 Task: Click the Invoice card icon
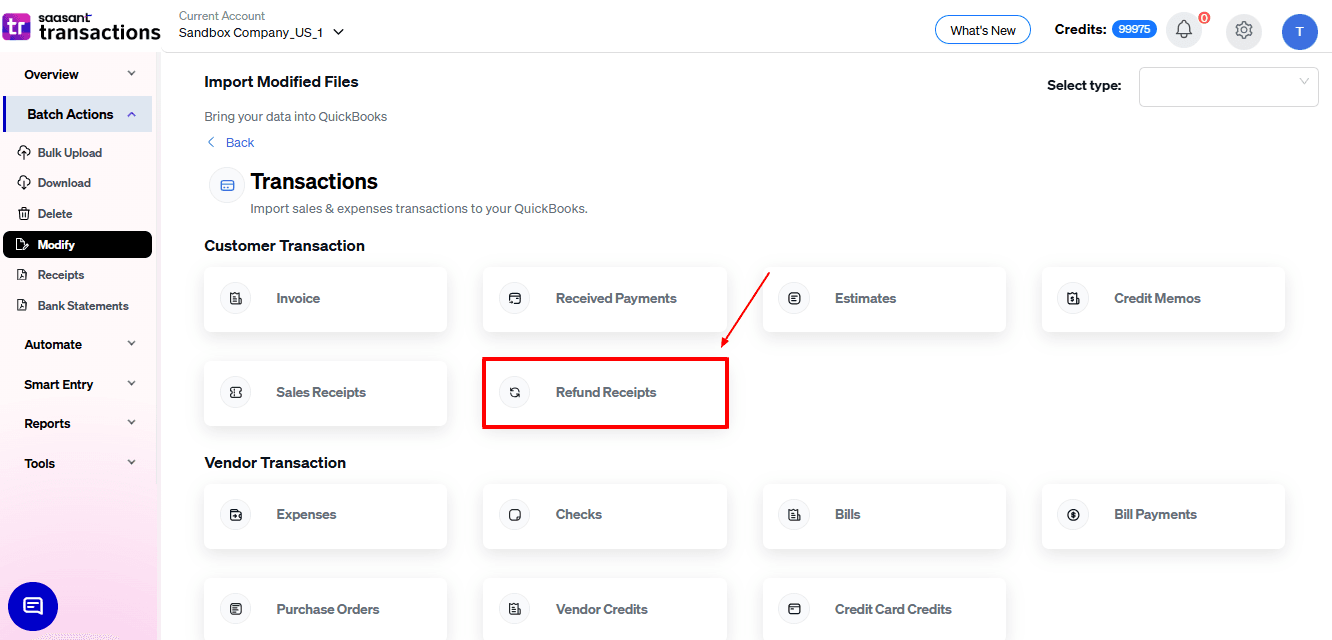pos(236,299)
